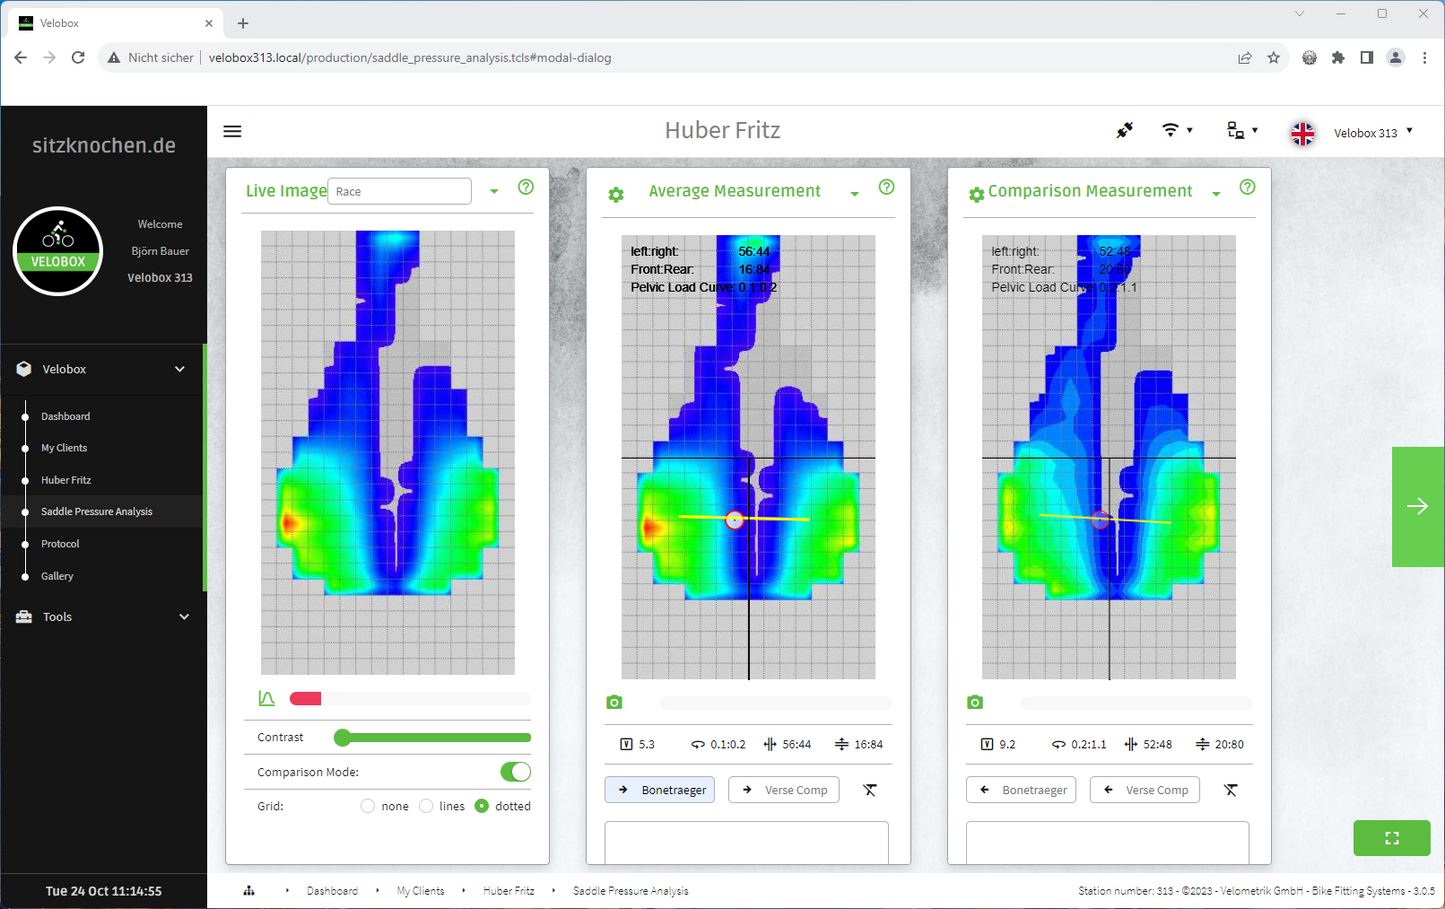Click the Comparison Measurement camera icon
The width and height of the screenshot is (1445, 909).
pos(975,703)
